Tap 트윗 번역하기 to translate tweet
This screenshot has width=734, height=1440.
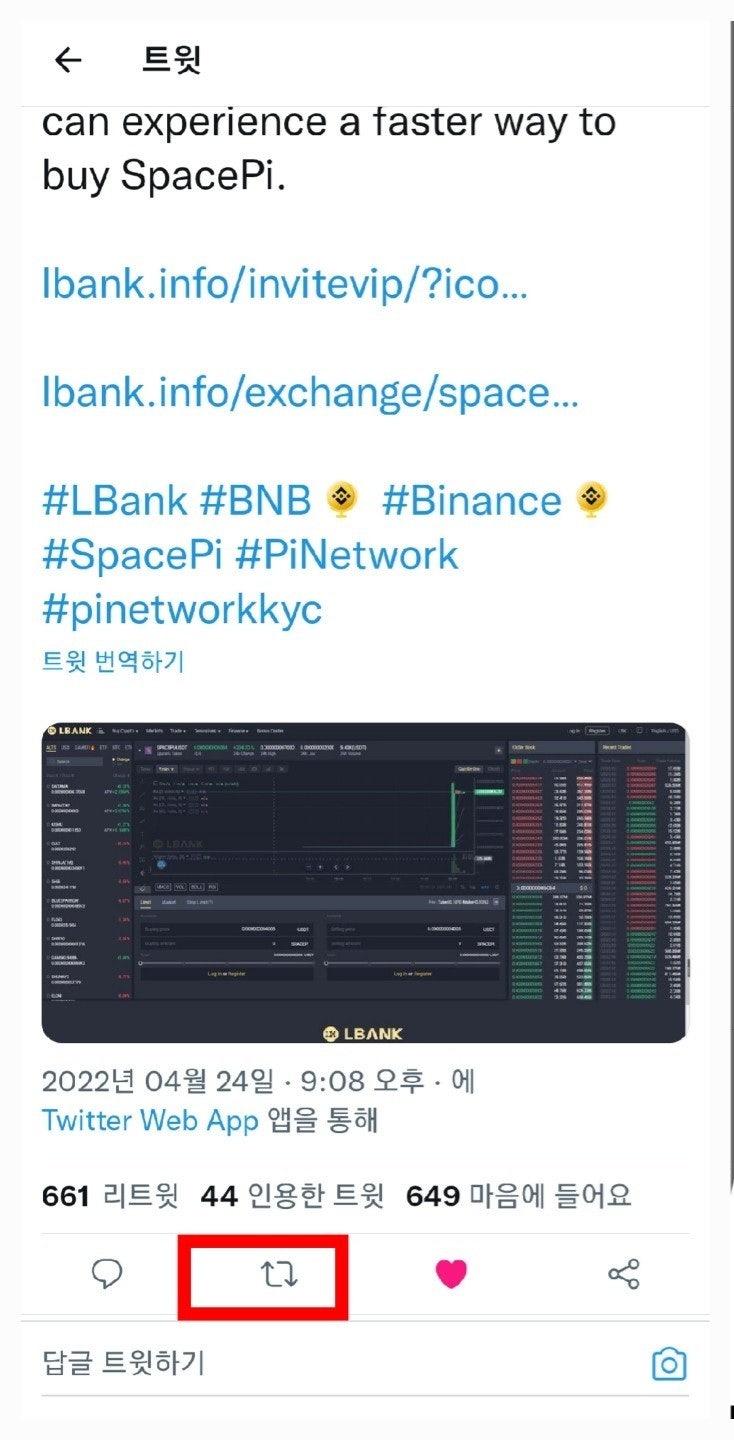pyautogui.click(x=113, y=661)
